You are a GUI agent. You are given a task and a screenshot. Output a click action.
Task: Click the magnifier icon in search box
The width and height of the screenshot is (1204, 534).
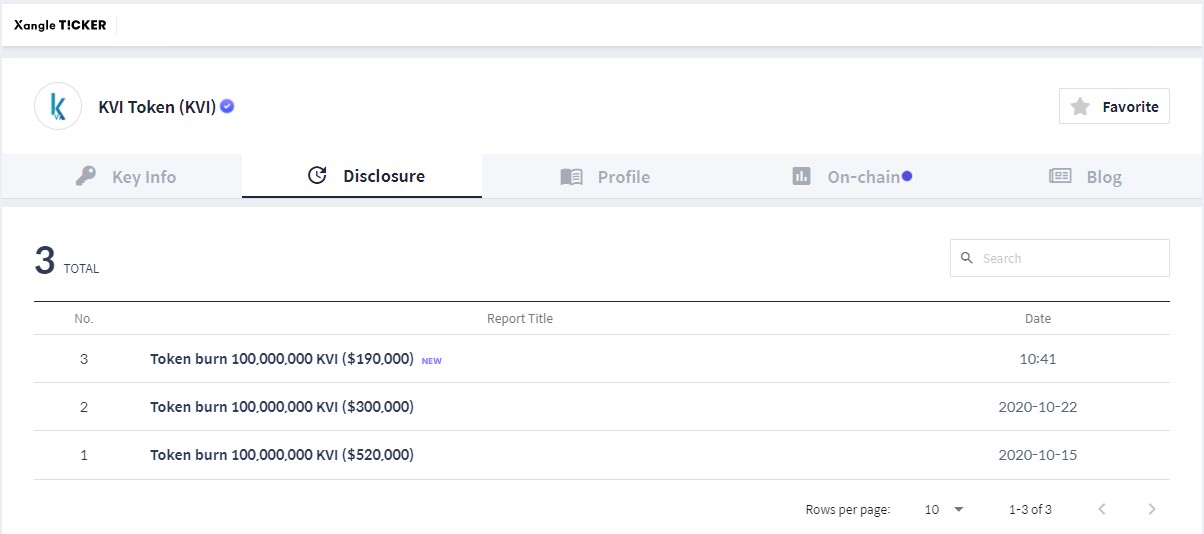(x=967, y=258)
